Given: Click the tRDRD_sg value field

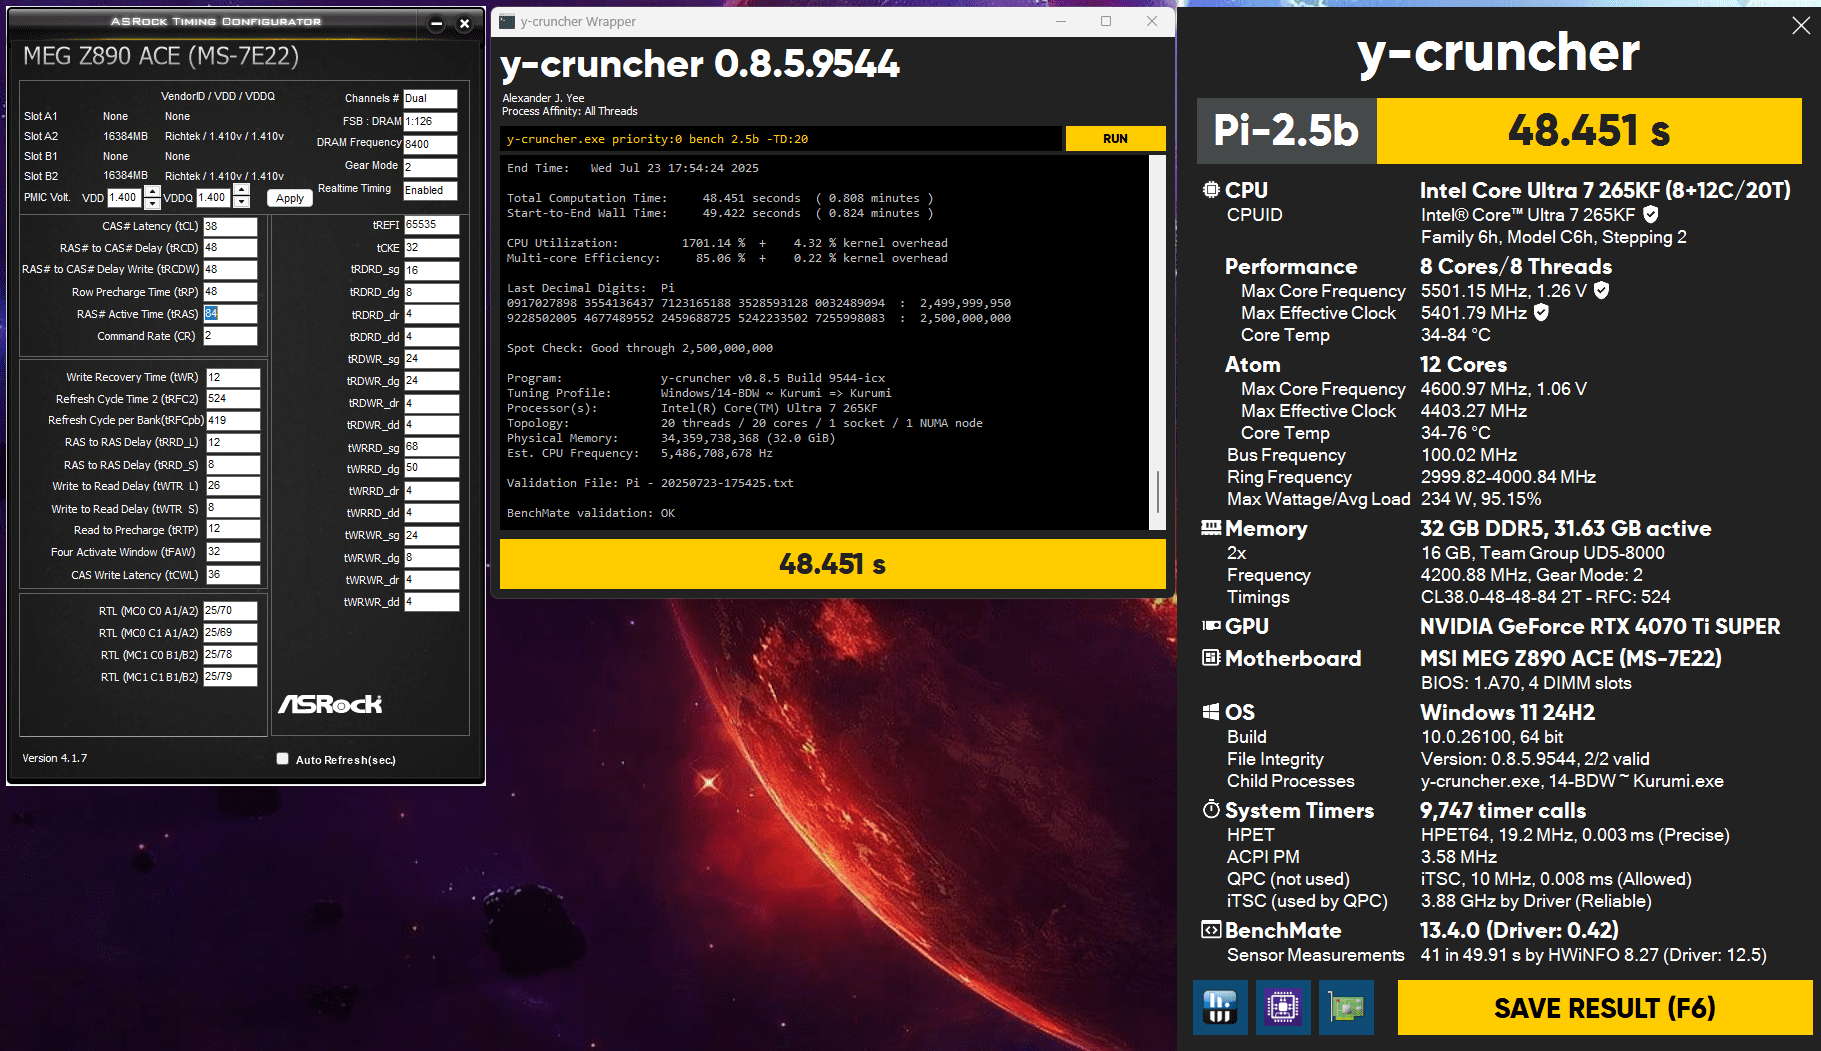Looking at the screenshot, I should pos(431,270).
